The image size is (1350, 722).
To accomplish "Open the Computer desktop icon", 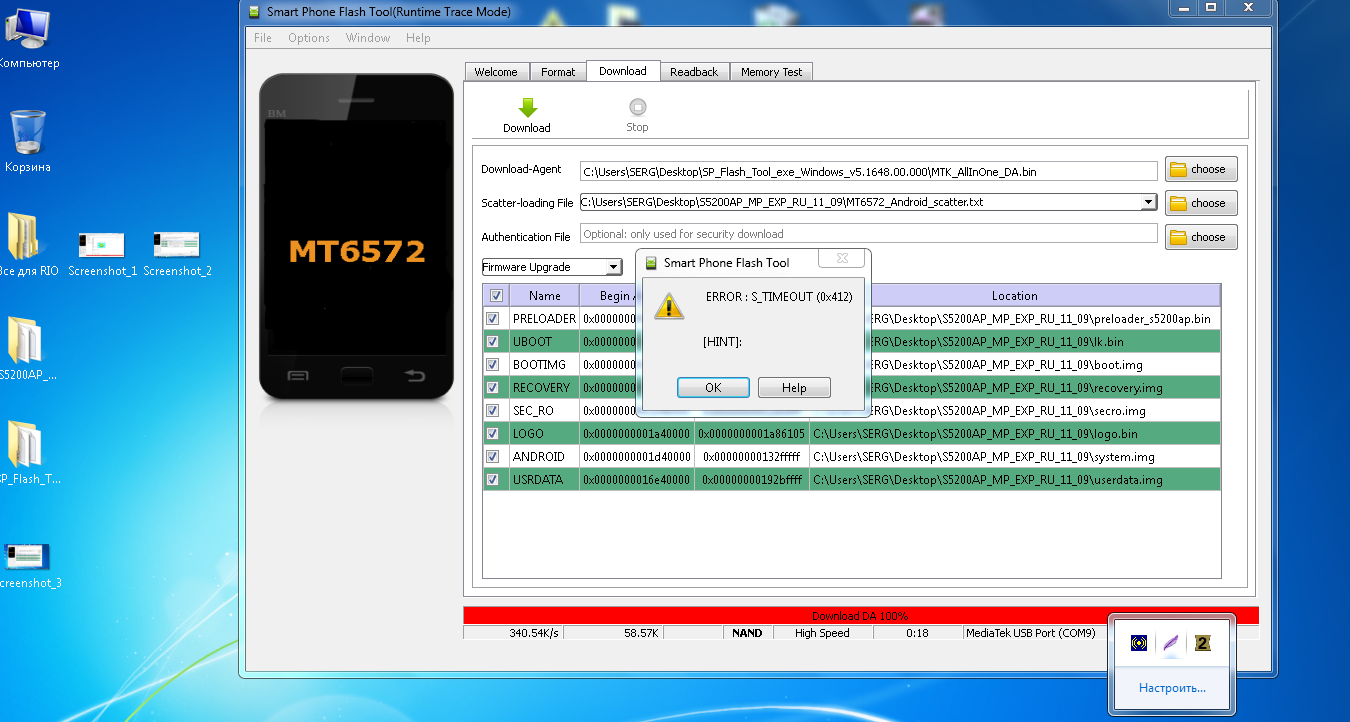I will pyautogui.click(x=26, y=30).
